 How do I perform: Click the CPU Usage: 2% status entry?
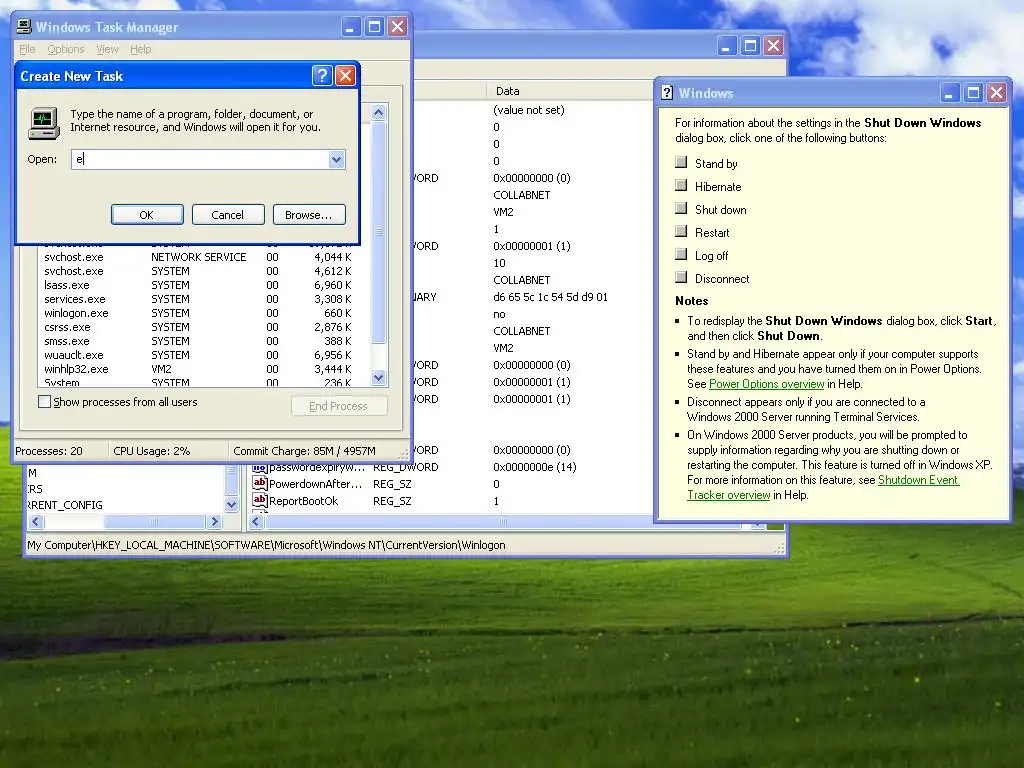coord(152,451)
